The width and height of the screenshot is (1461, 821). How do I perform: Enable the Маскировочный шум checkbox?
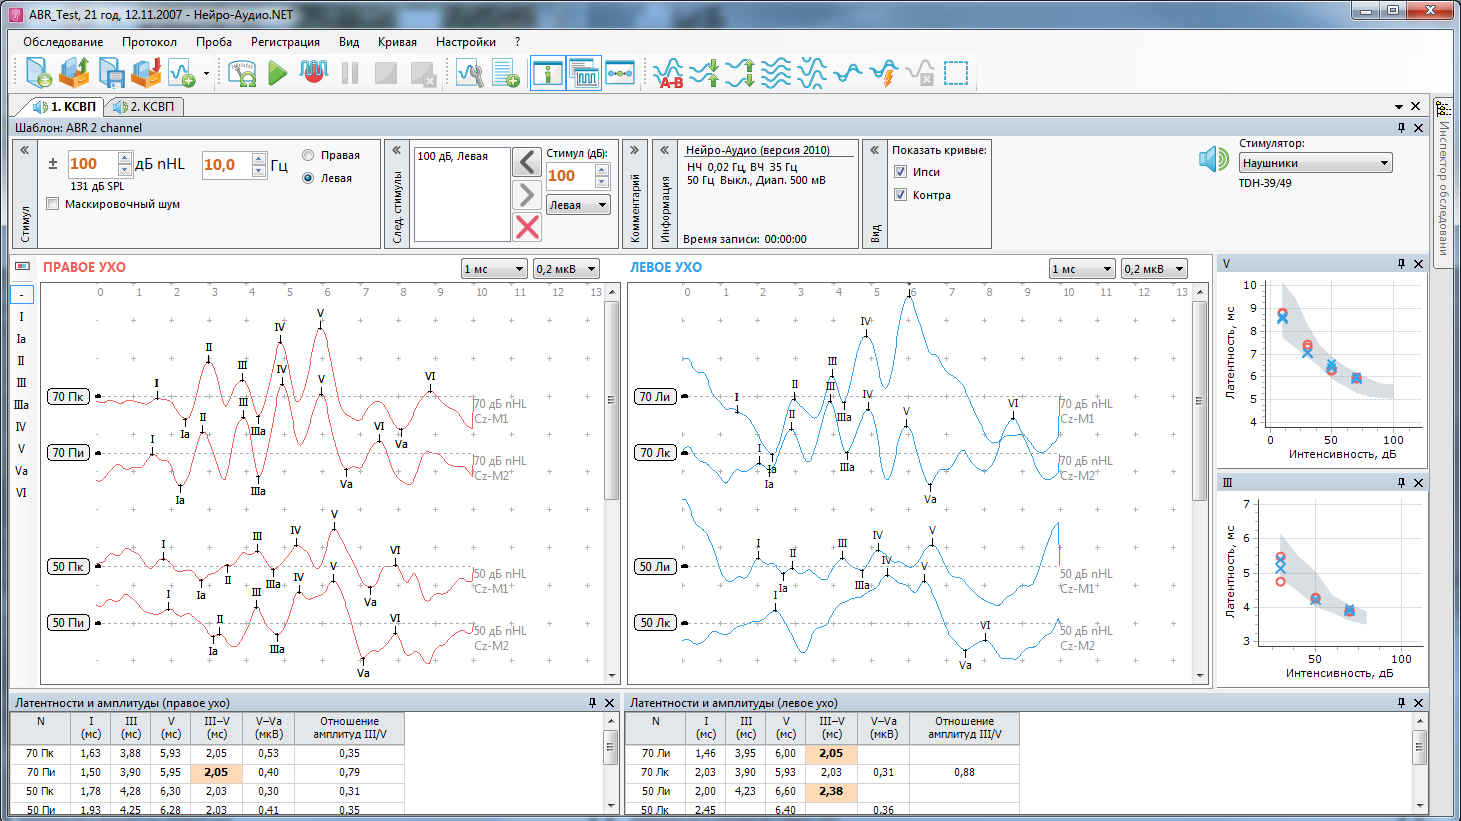tap(53, 204)
